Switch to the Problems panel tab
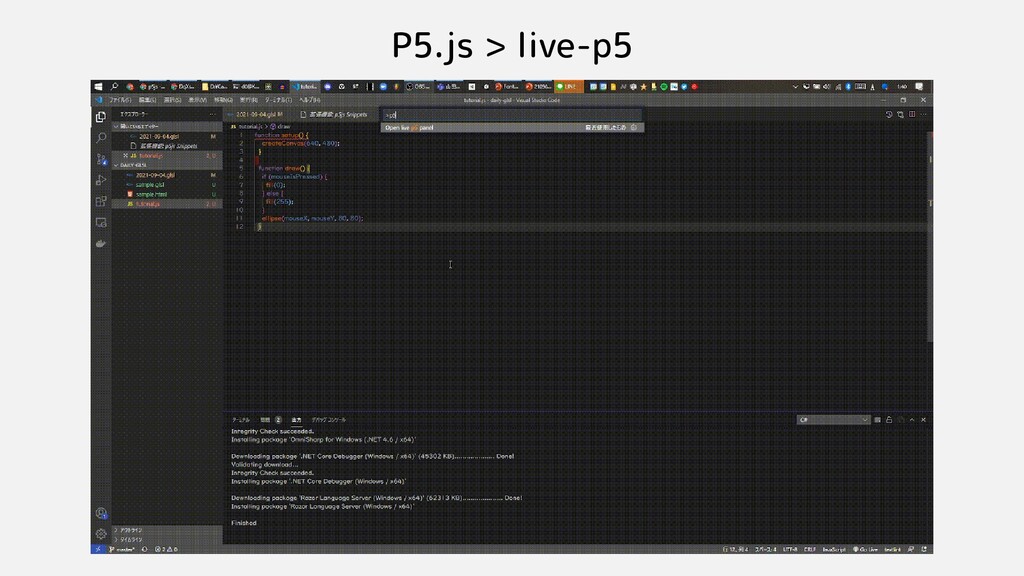 pos(270,420)
